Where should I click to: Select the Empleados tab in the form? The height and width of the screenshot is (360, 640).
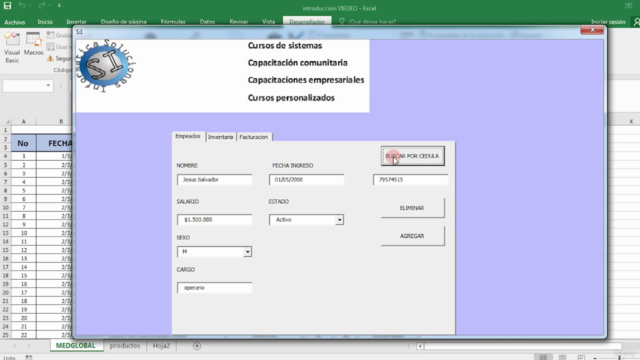point(188,136)
